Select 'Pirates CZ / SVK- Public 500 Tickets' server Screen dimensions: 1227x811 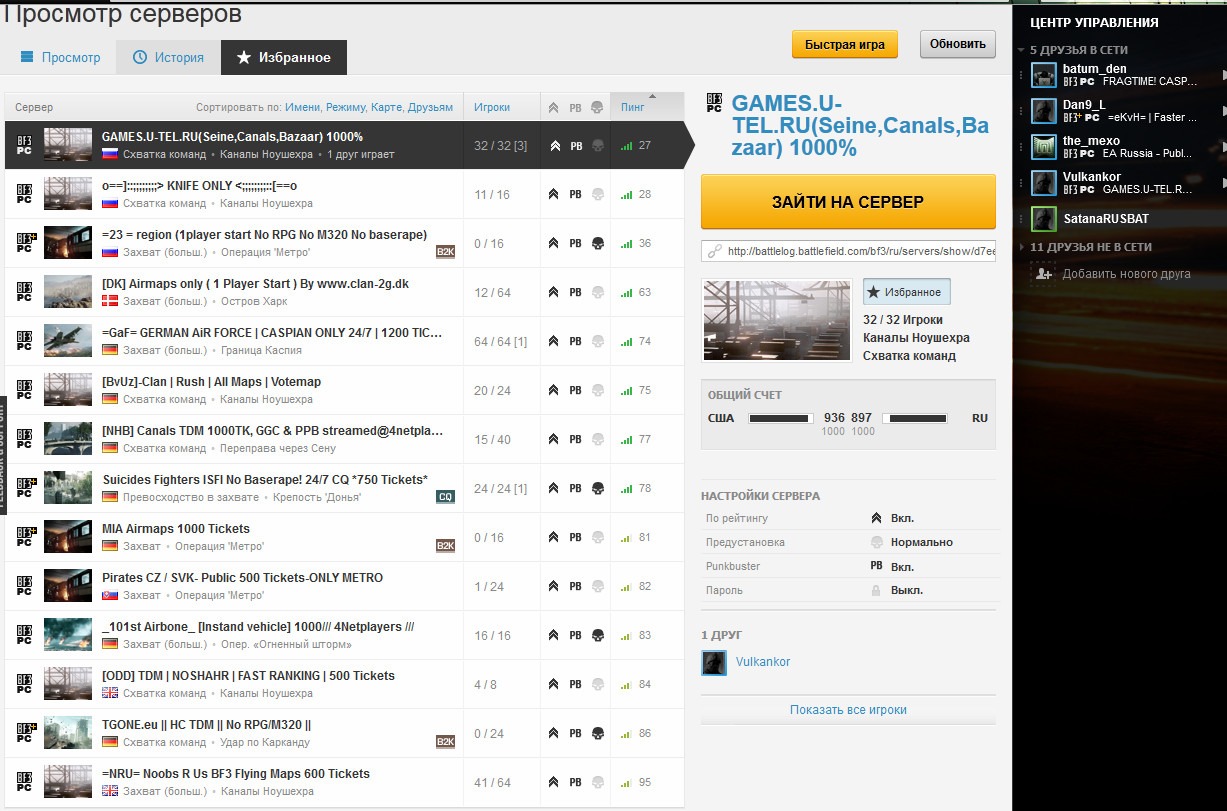pyautogui.click(x=242, y=578)
